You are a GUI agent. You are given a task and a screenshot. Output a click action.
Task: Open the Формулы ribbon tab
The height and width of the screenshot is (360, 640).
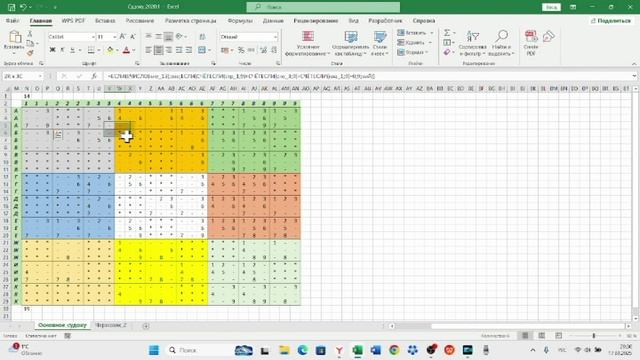click(240, 20)
